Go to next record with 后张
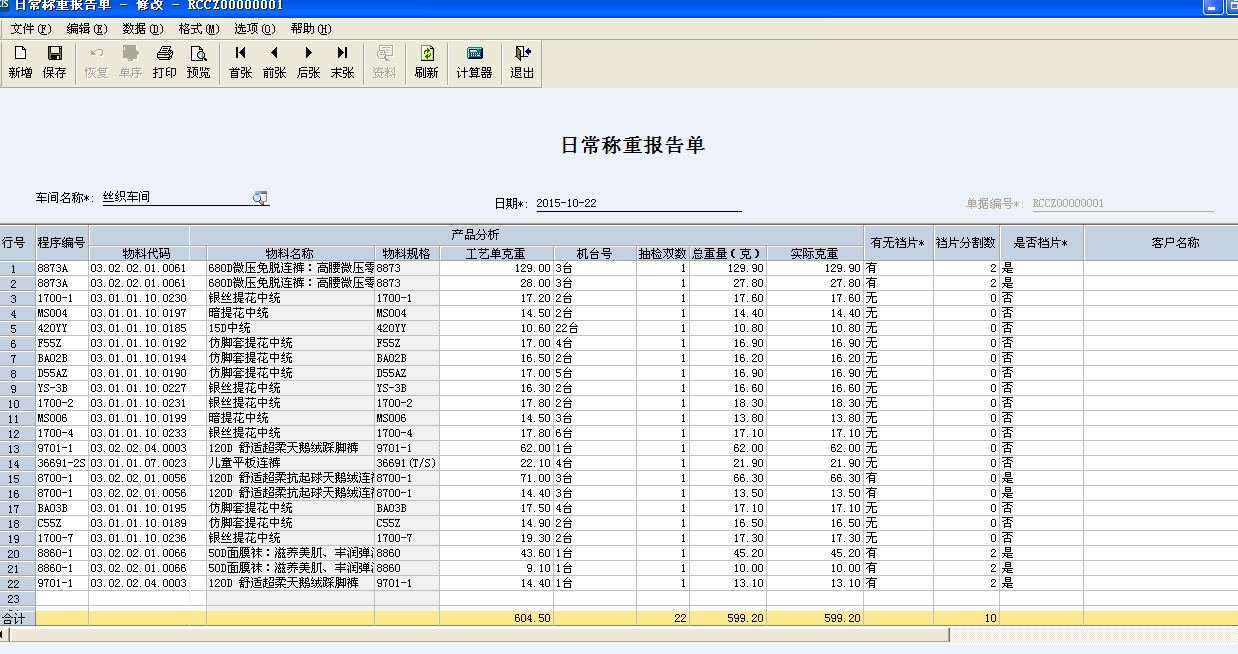This screenshot has width=1238, height=654. point(309,62)
